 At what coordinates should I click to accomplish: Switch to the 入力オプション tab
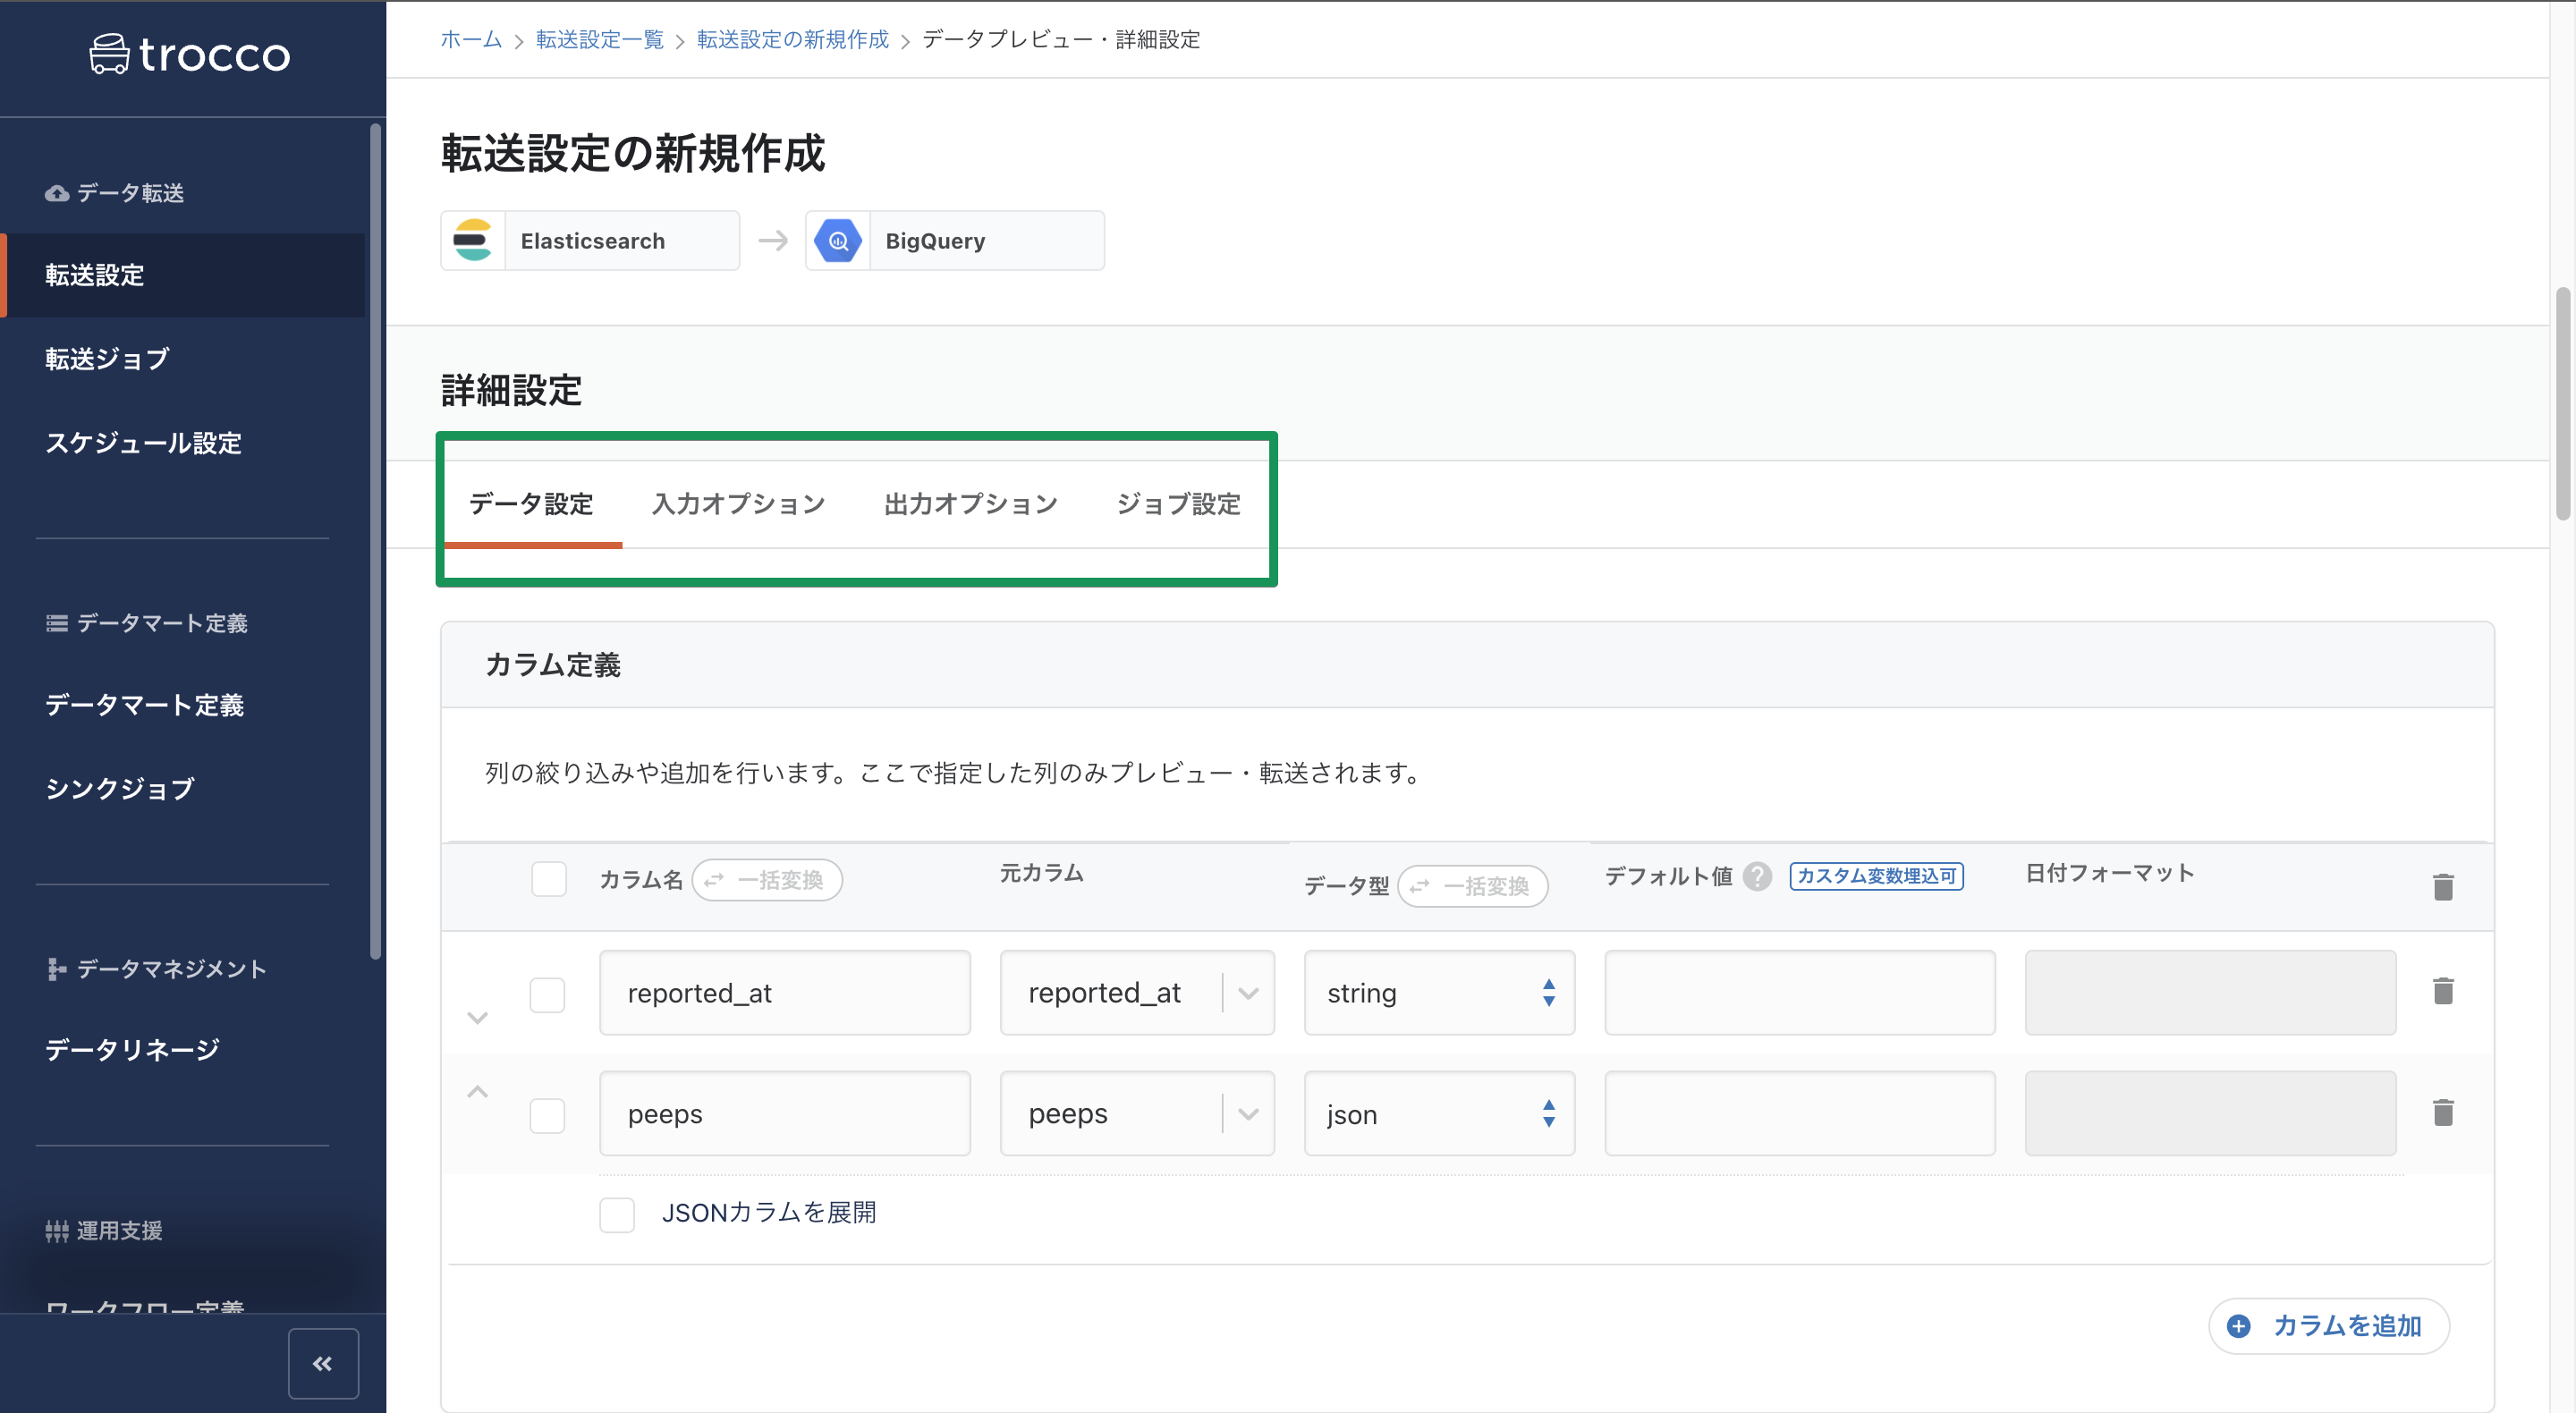pos(738,504)
